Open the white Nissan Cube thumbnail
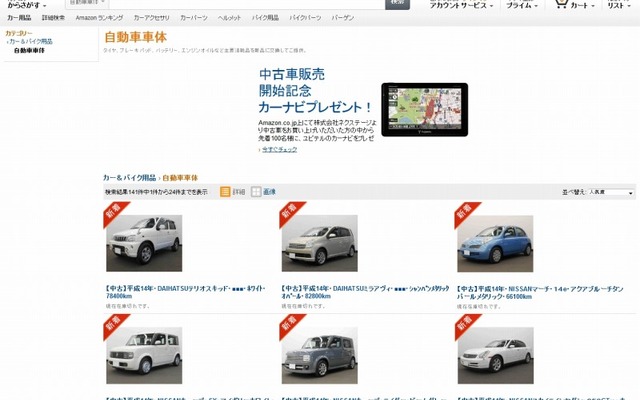 (144, 356)
